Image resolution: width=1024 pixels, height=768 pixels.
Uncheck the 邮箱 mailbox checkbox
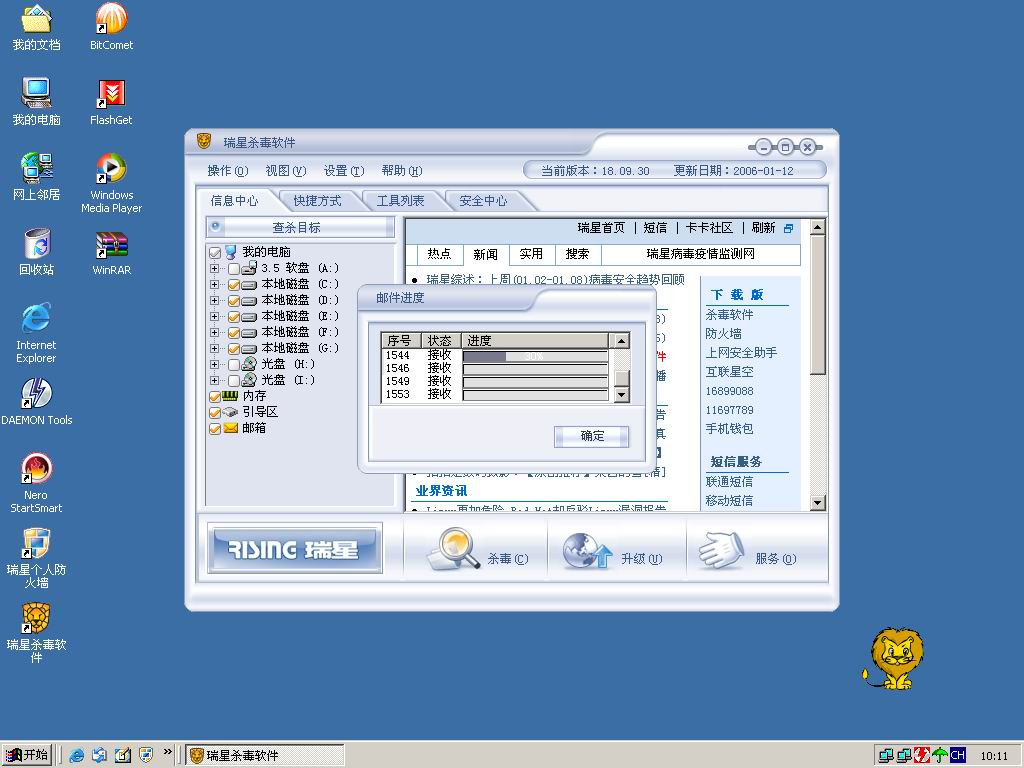215,428
